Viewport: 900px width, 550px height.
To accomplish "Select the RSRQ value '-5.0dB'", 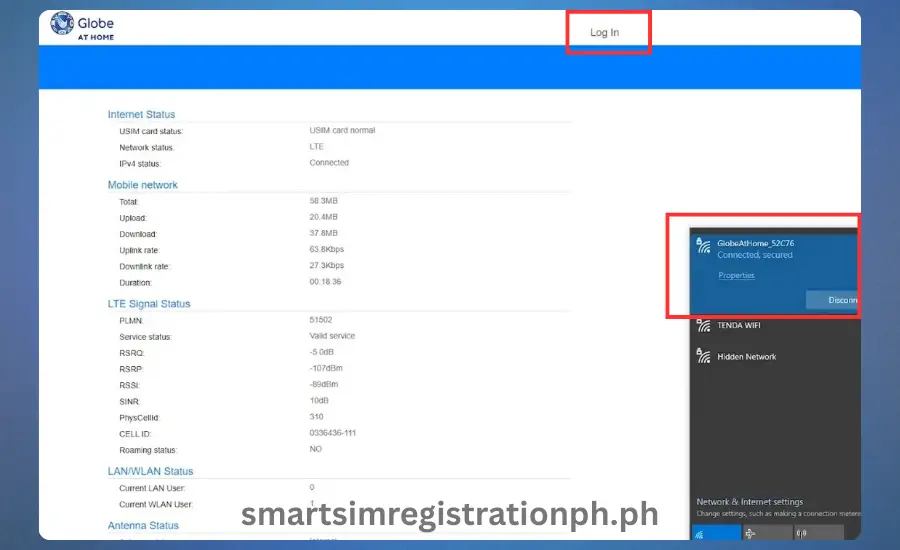I will [x=321, y=352].
